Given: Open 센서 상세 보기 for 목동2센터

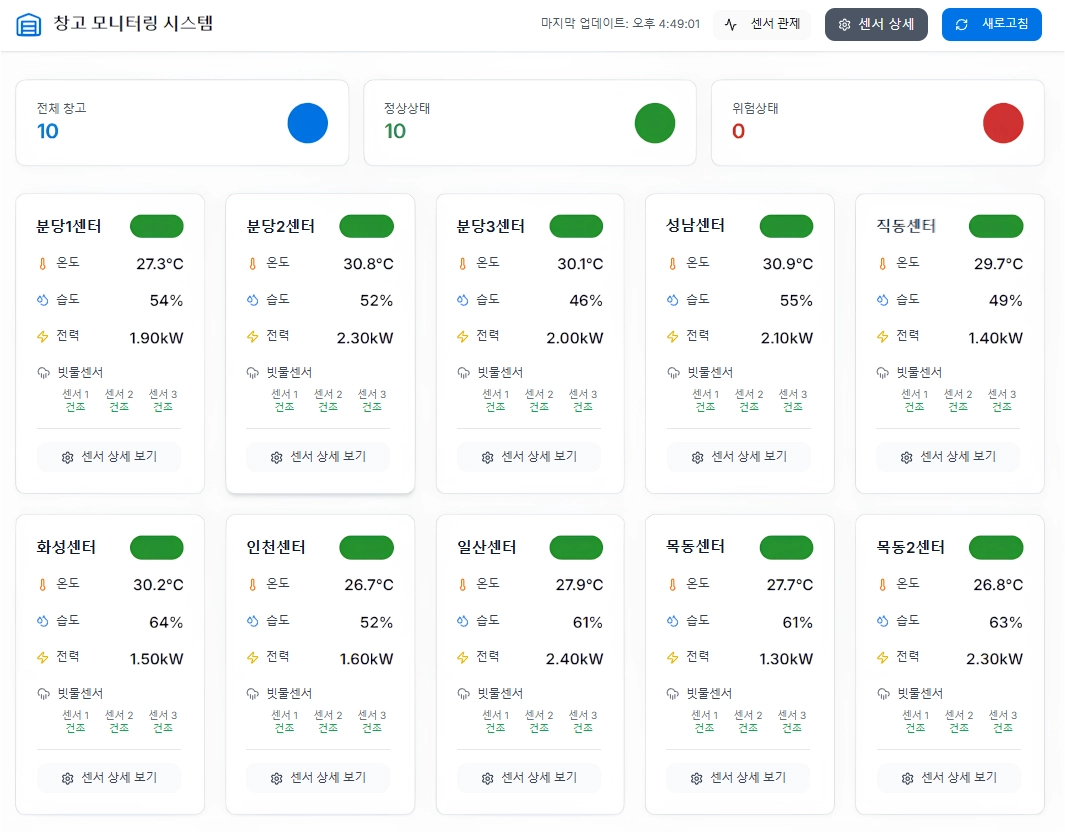Looking at the screenshot, I should click(x=949, y=778).
